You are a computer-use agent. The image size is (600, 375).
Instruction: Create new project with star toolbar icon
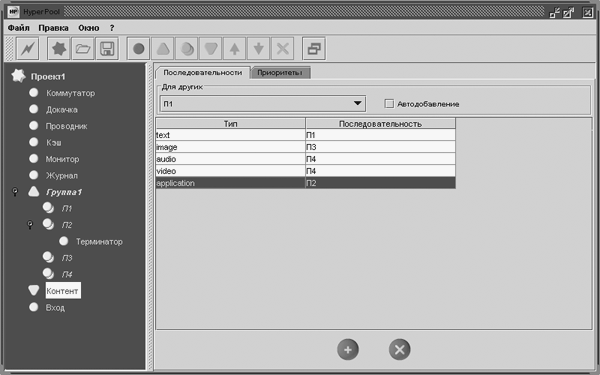pos(59,49)
